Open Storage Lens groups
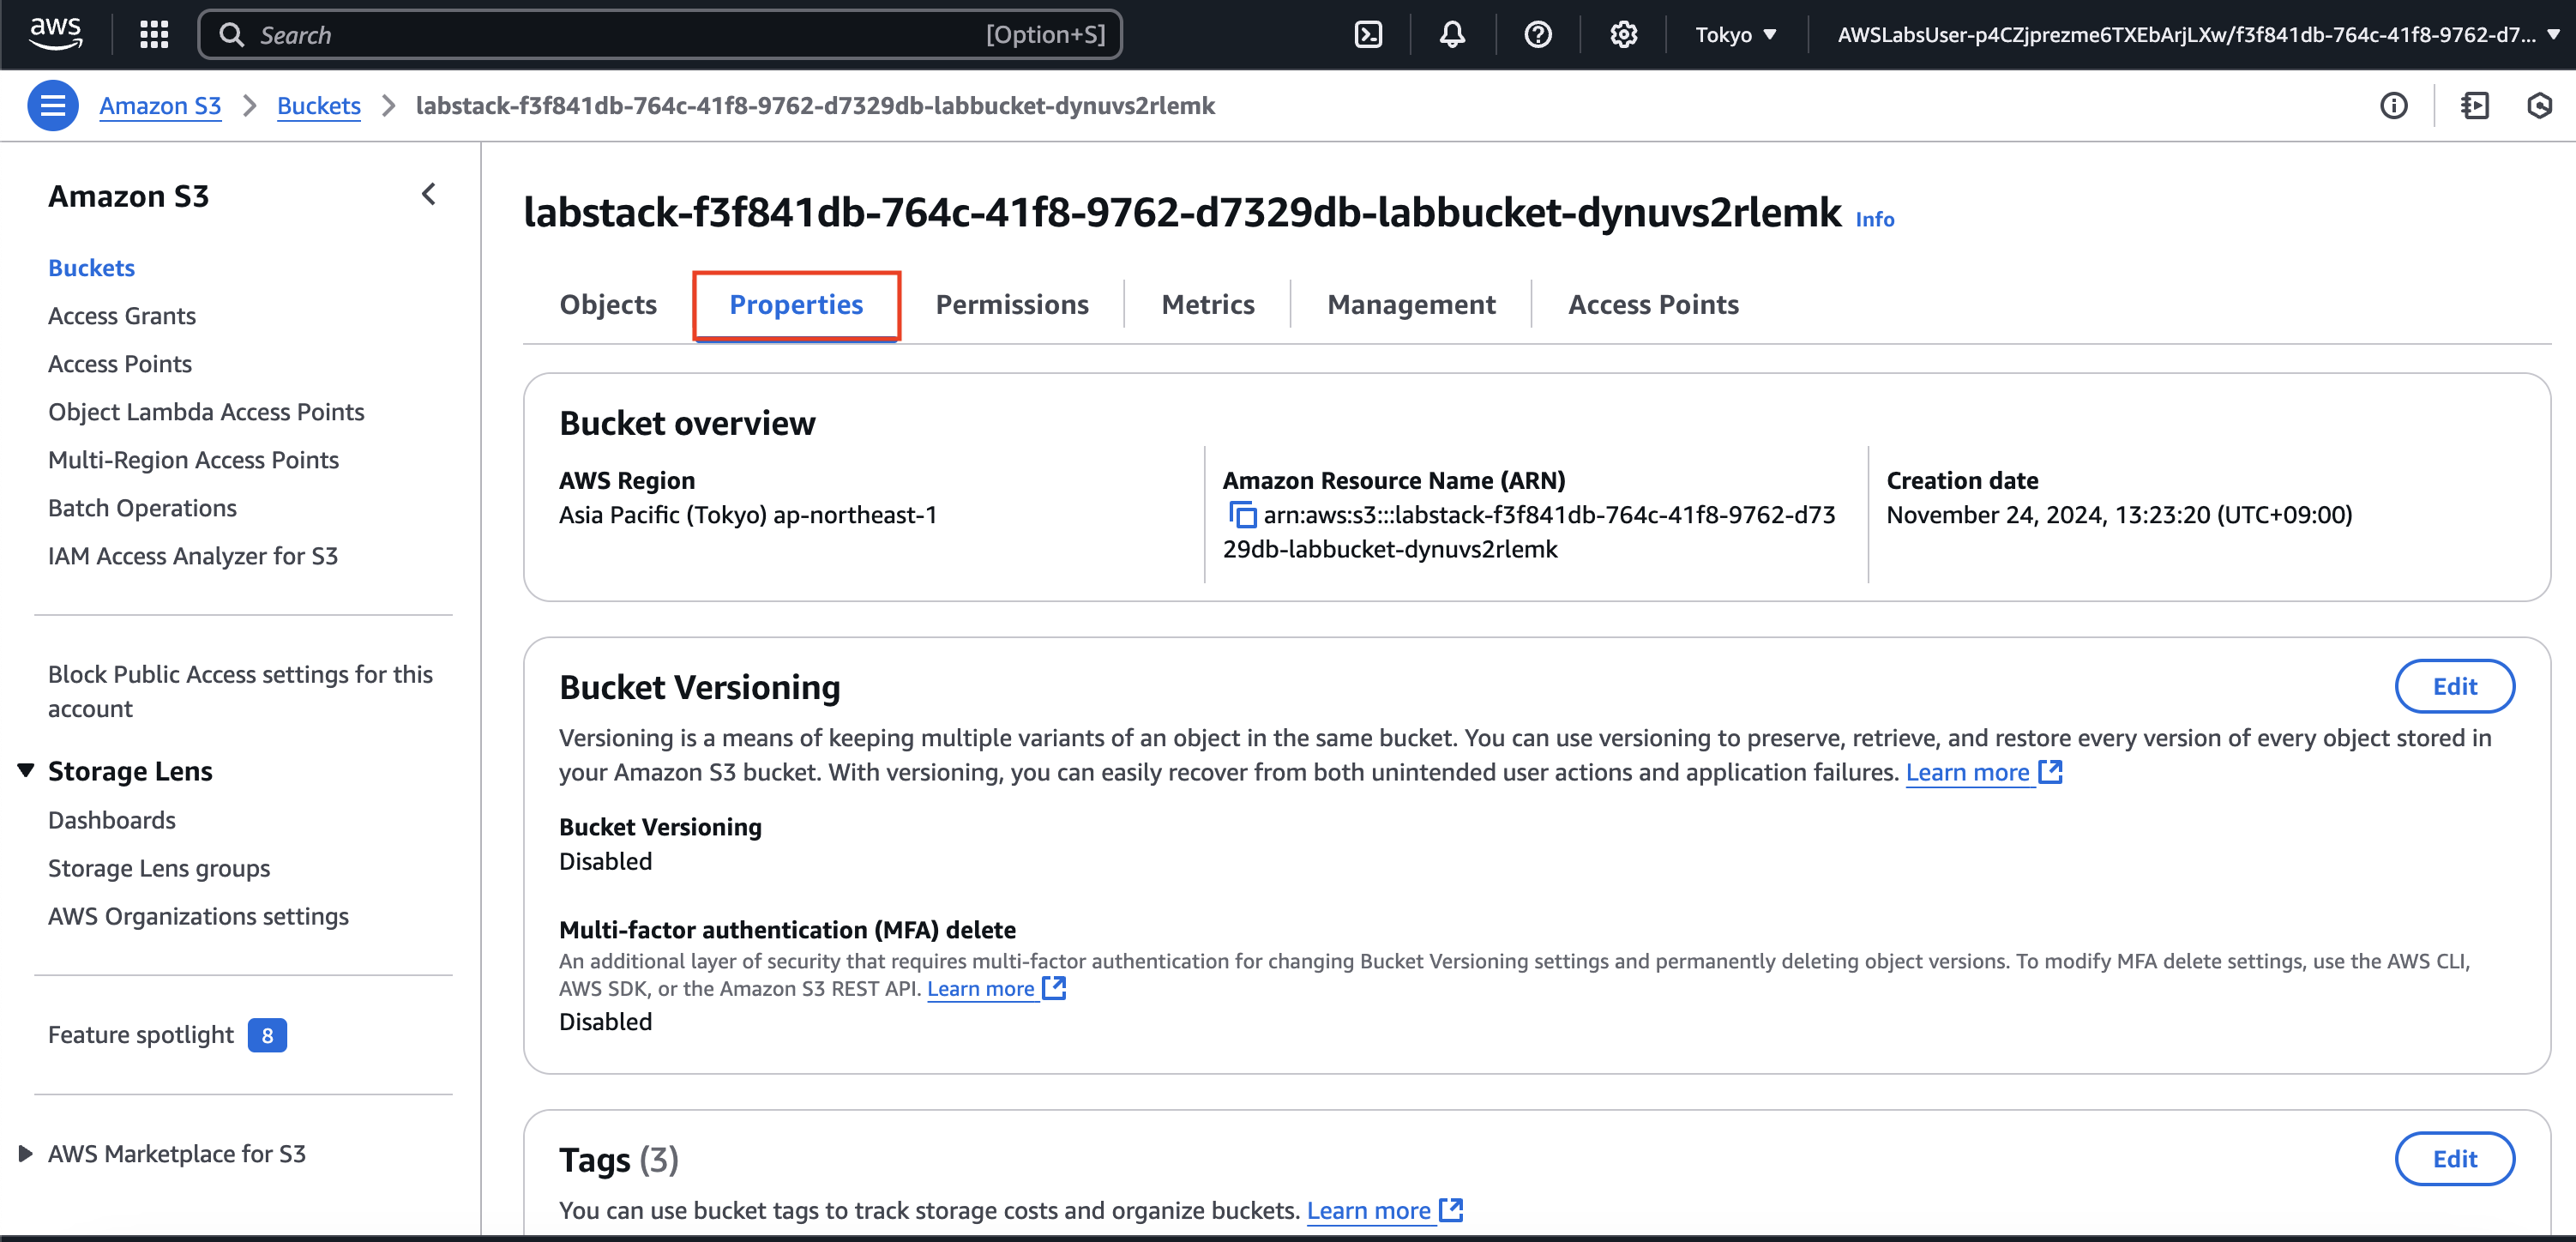Image resolution: width=2576 pixels, height=1242 pixels. (x=159, y=867)
